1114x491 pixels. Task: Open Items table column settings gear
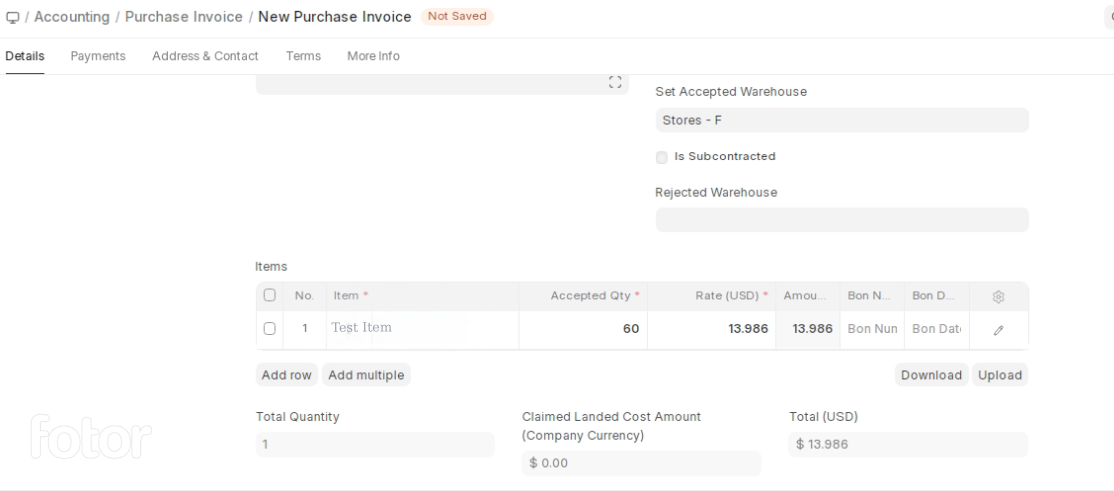[x=998, y=297]
